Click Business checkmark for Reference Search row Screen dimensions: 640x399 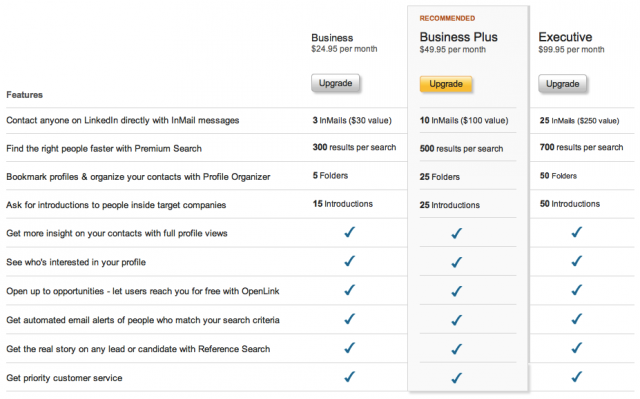pos(349,348)
